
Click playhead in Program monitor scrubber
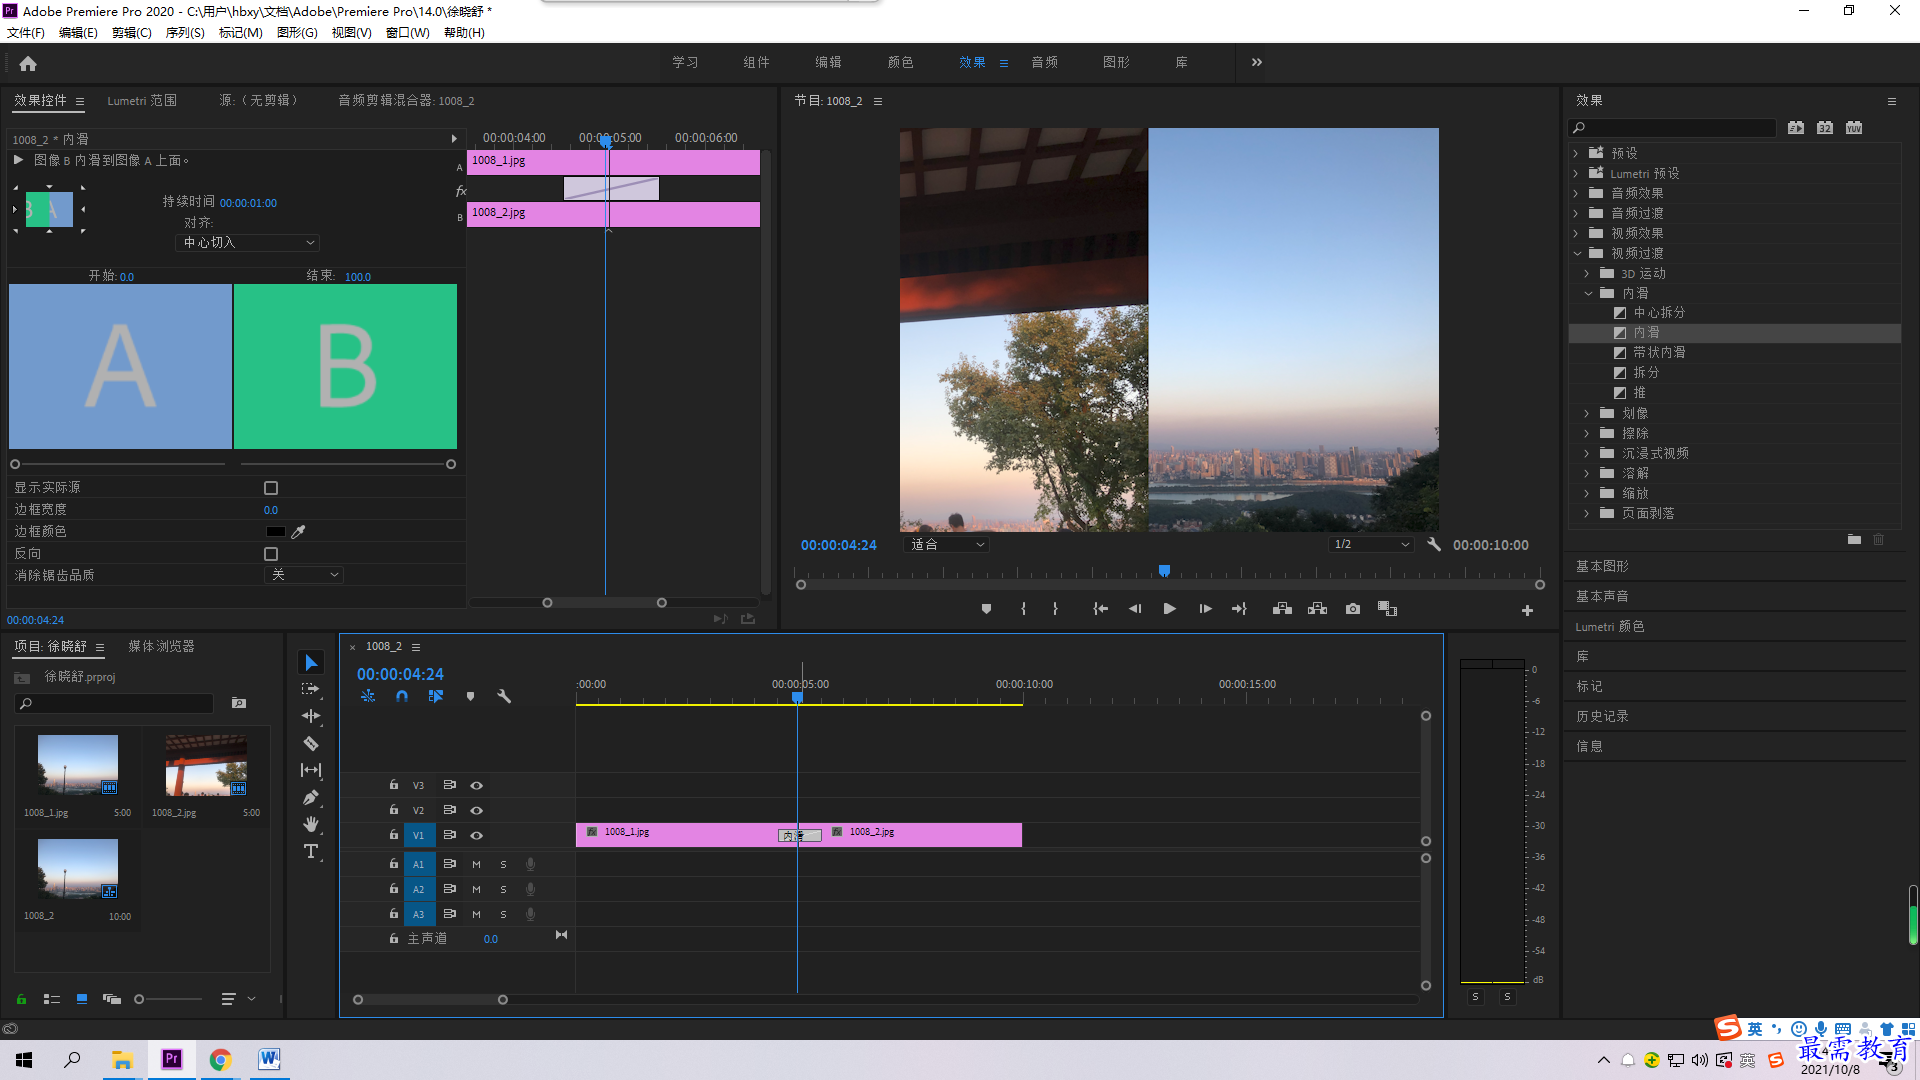pos(1164,571)
